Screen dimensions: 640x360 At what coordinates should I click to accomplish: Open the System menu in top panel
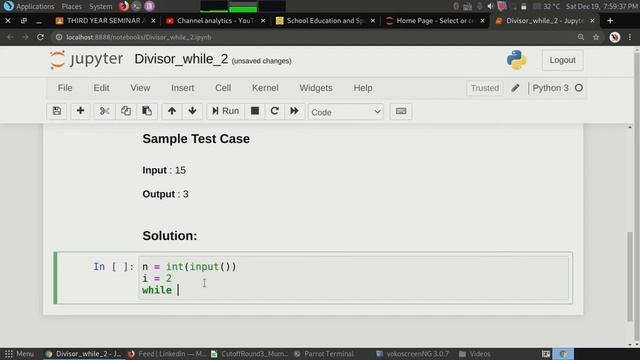(x=100, y=6)
